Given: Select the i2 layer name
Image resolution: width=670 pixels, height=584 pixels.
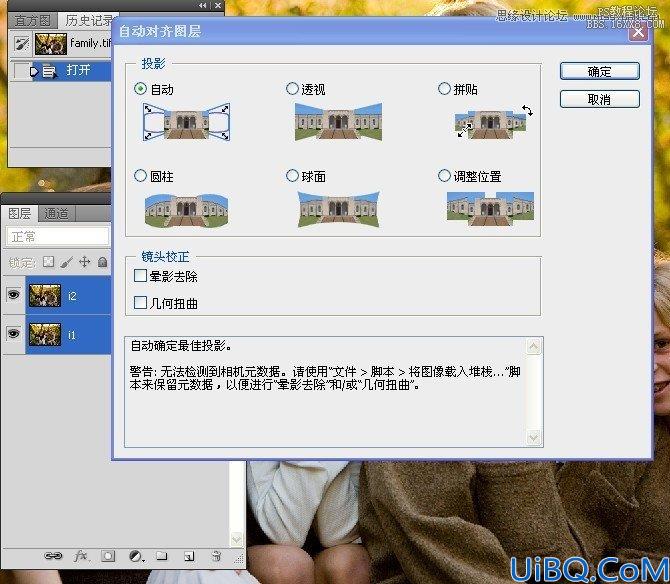Looking at the screenshot, I should tap(72, 296).
